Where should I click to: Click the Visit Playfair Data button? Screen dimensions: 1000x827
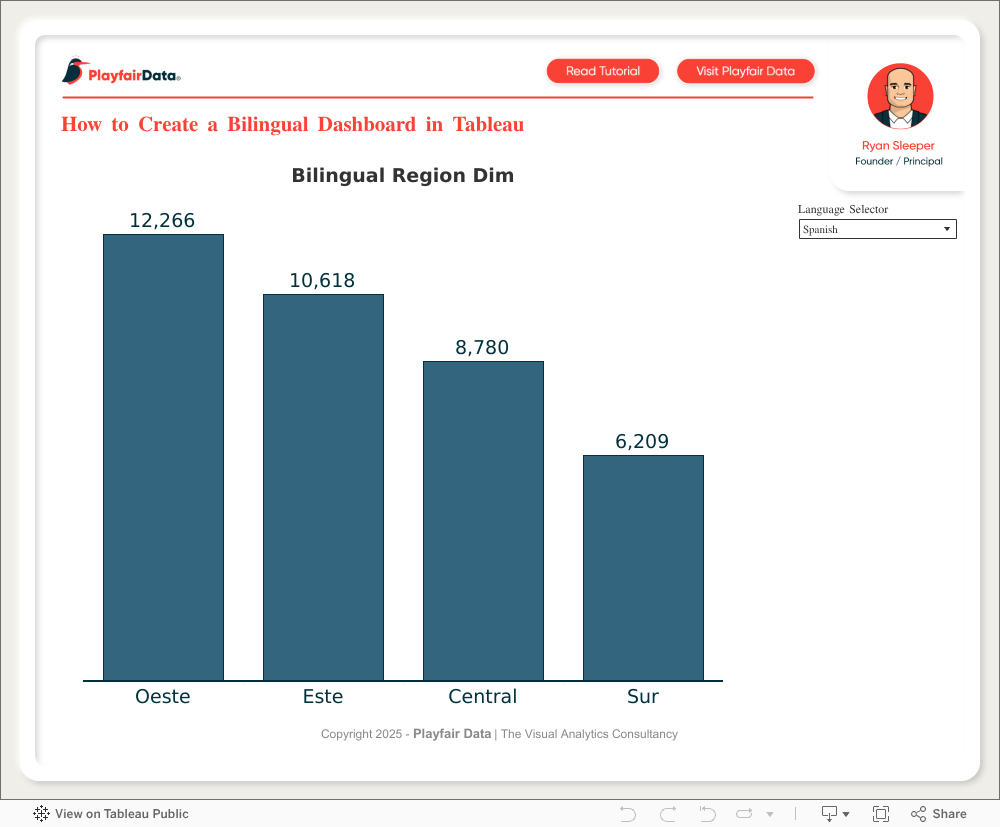(745, 71)
